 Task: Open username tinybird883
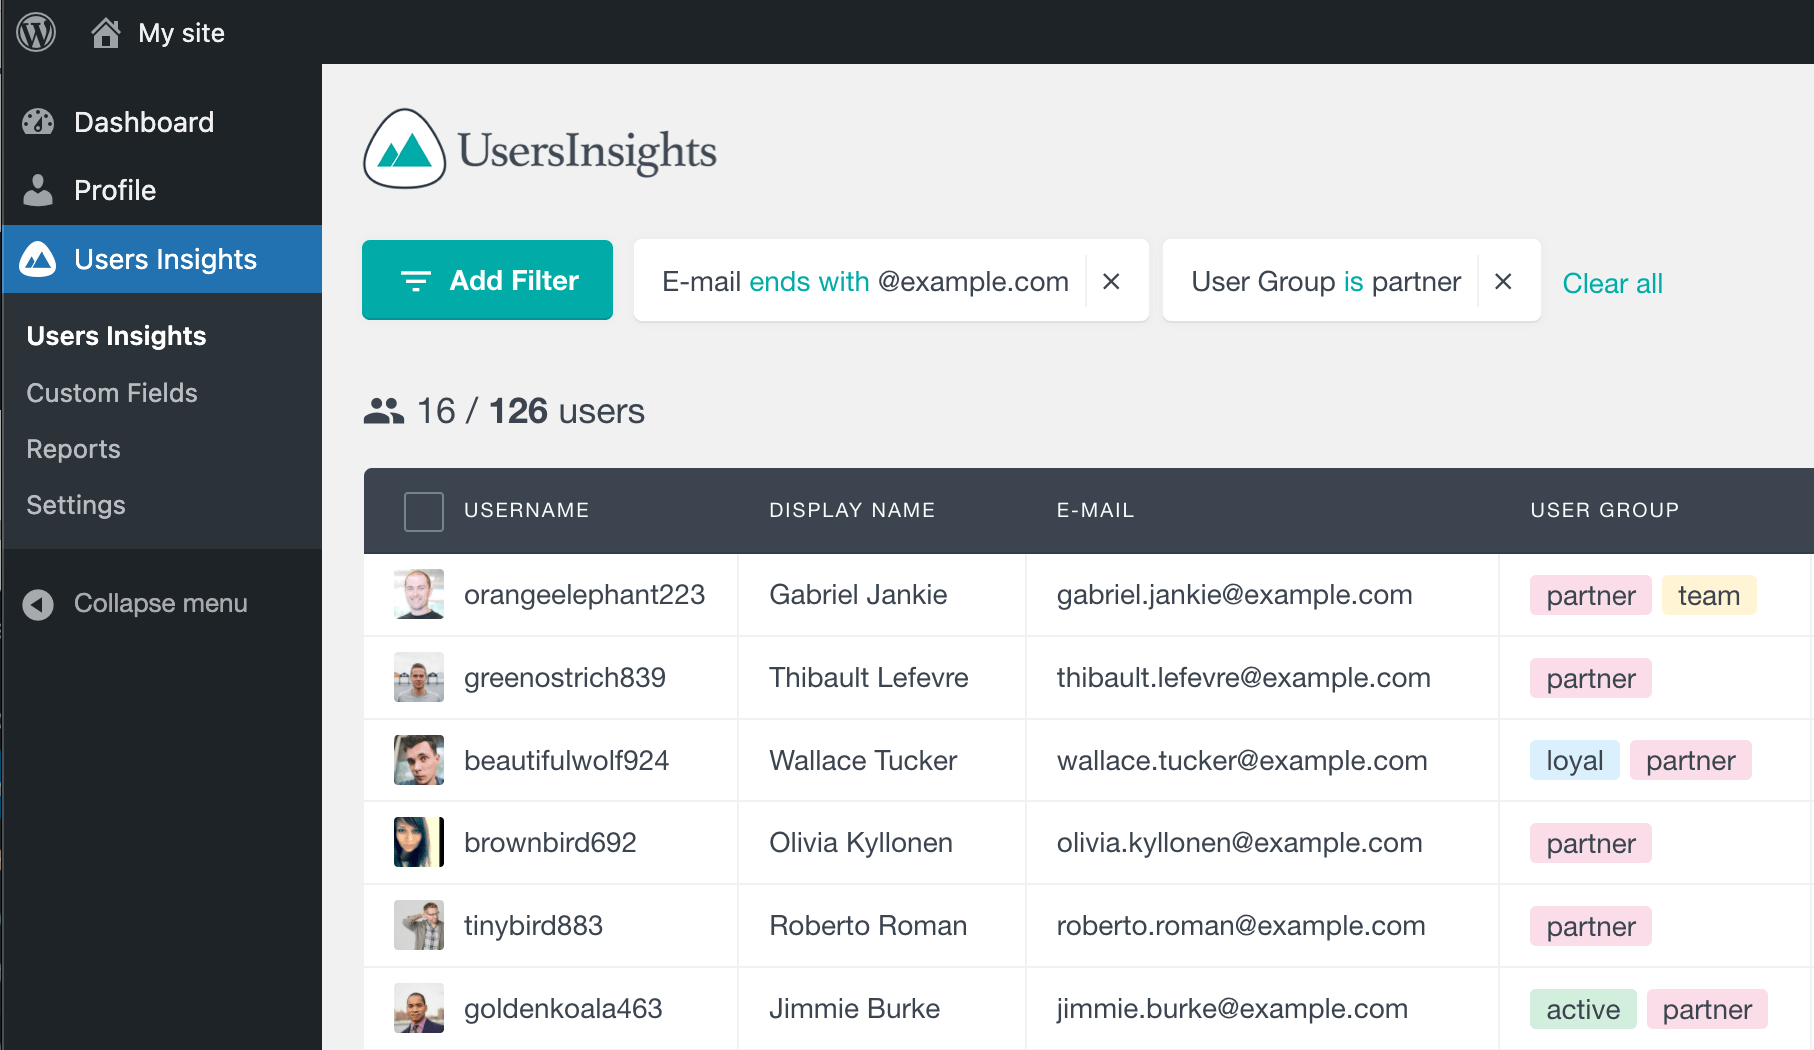coord(533,926)
